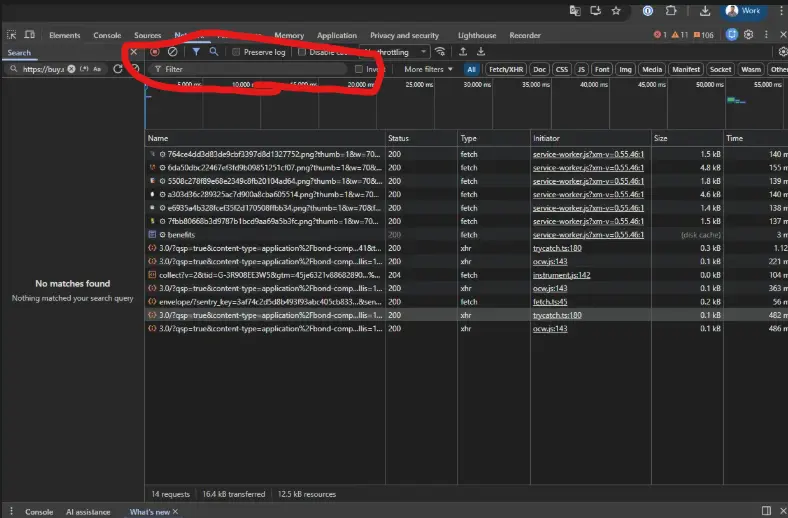Viewport: 788px width, 518px height.
Task: Open the Lighthouse tab
Action: click(x=477, y=35)
